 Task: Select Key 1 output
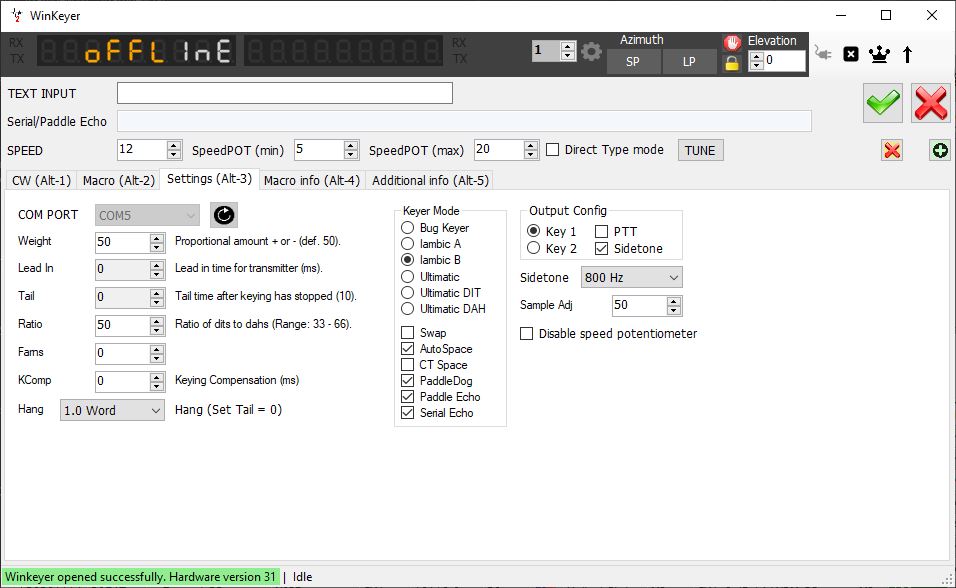point(533,231)
